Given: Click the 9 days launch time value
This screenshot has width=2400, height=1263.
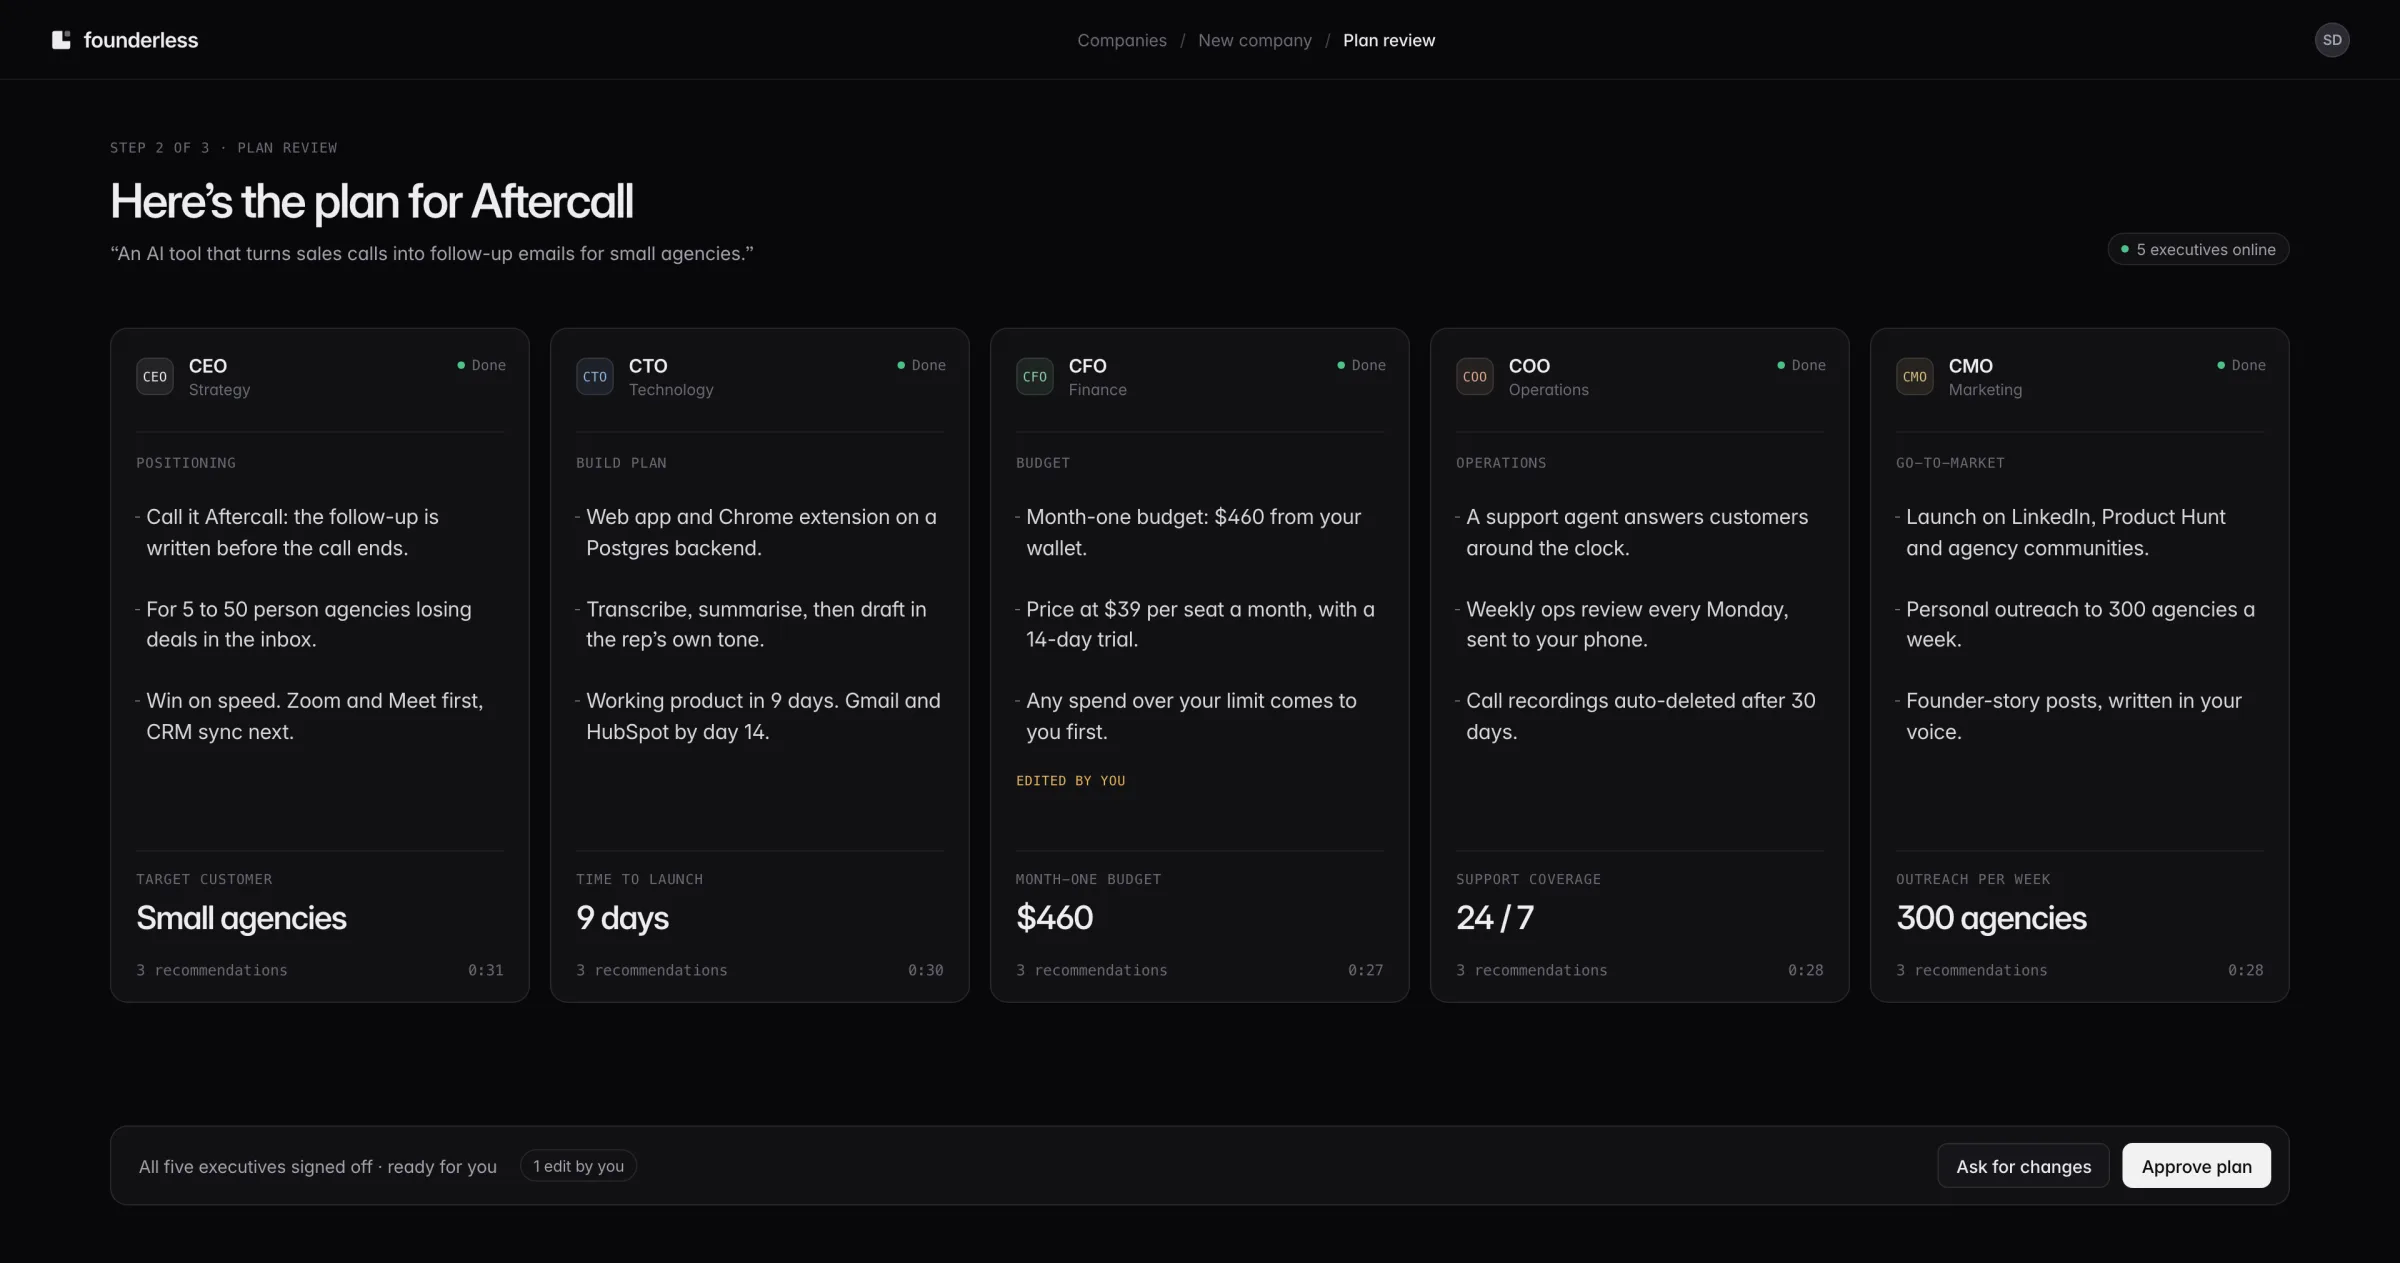Looking at the screenshot, I should point(622,918).
